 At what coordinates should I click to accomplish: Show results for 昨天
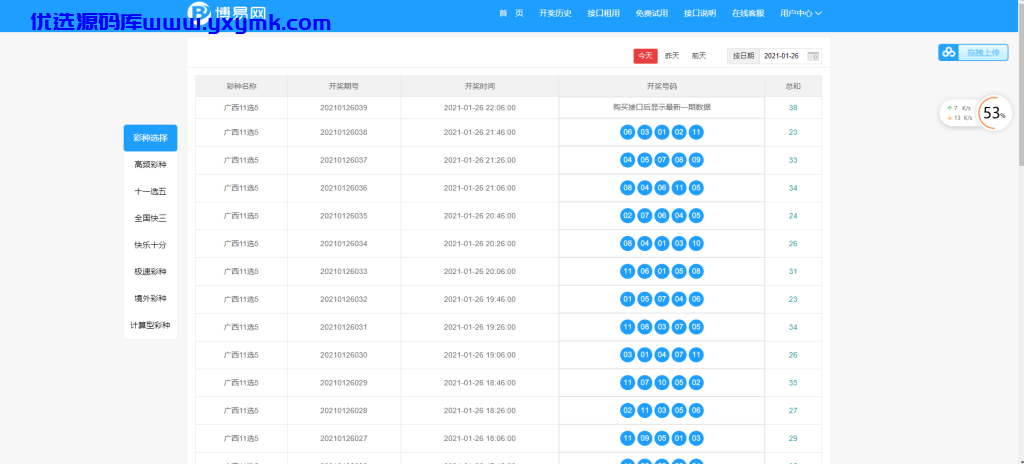point(672,56)
